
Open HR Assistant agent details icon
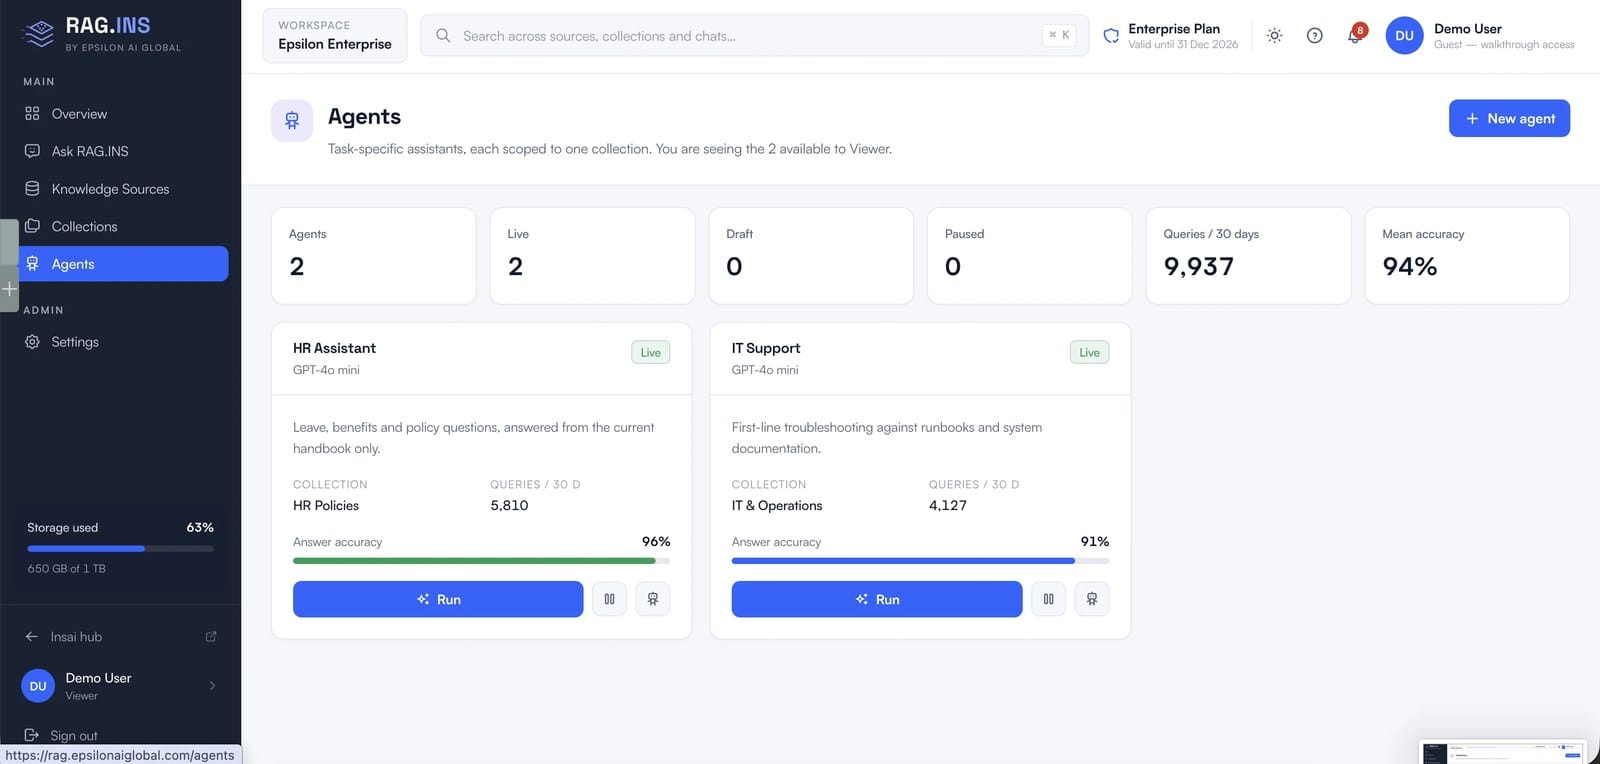(653, 599)
